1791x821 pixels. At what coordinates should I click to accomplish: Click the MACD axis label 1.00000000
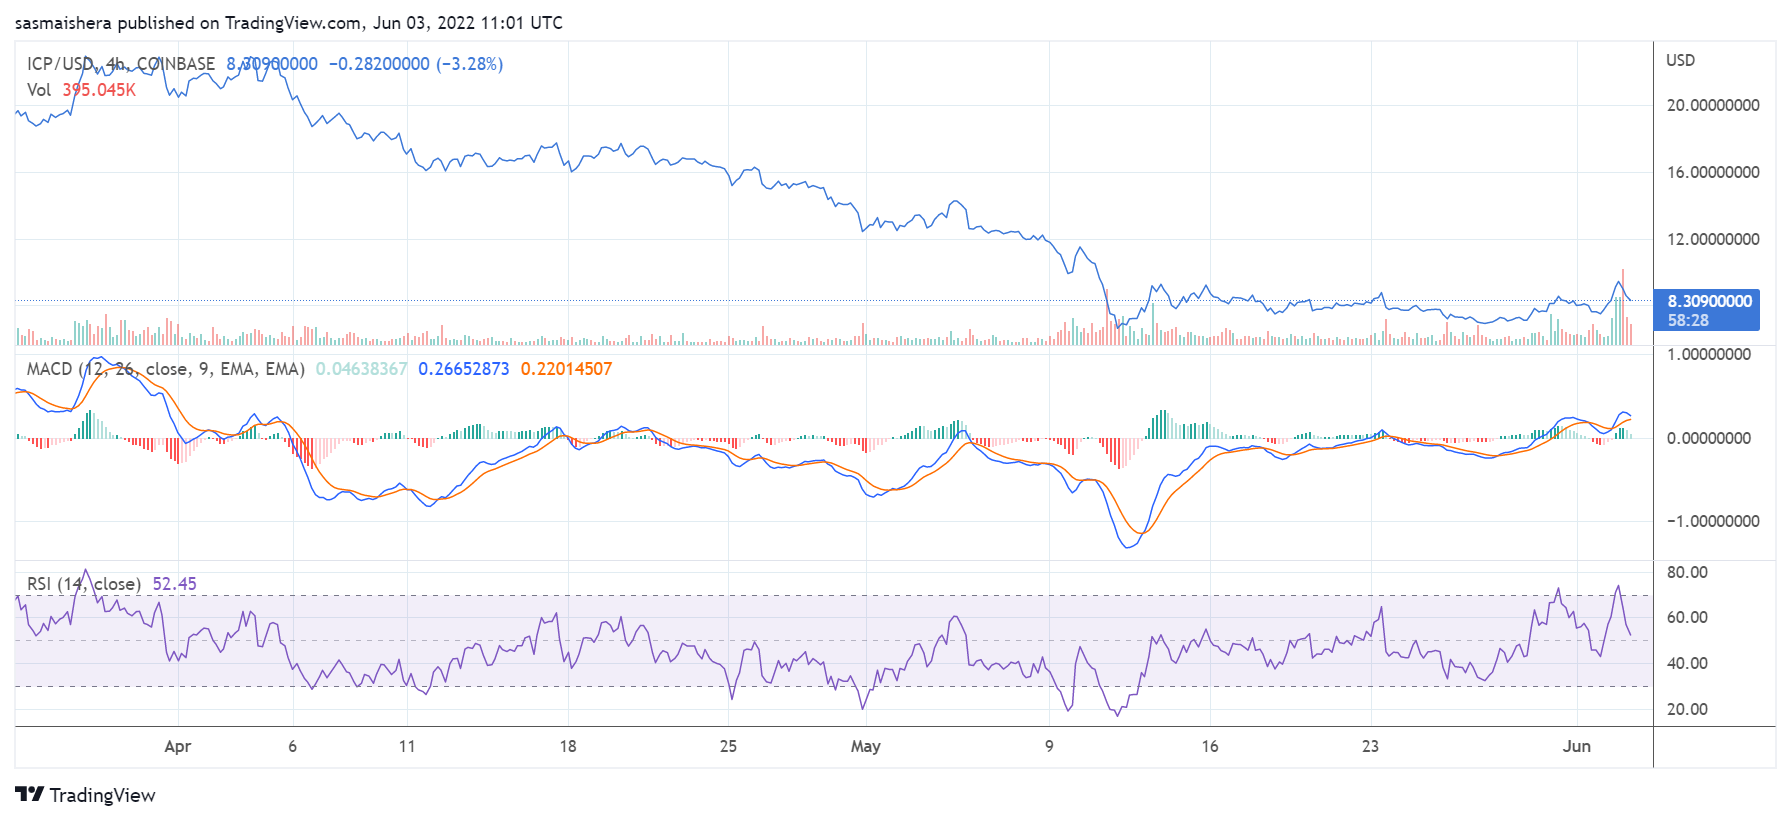click(x=1709, y=354)
